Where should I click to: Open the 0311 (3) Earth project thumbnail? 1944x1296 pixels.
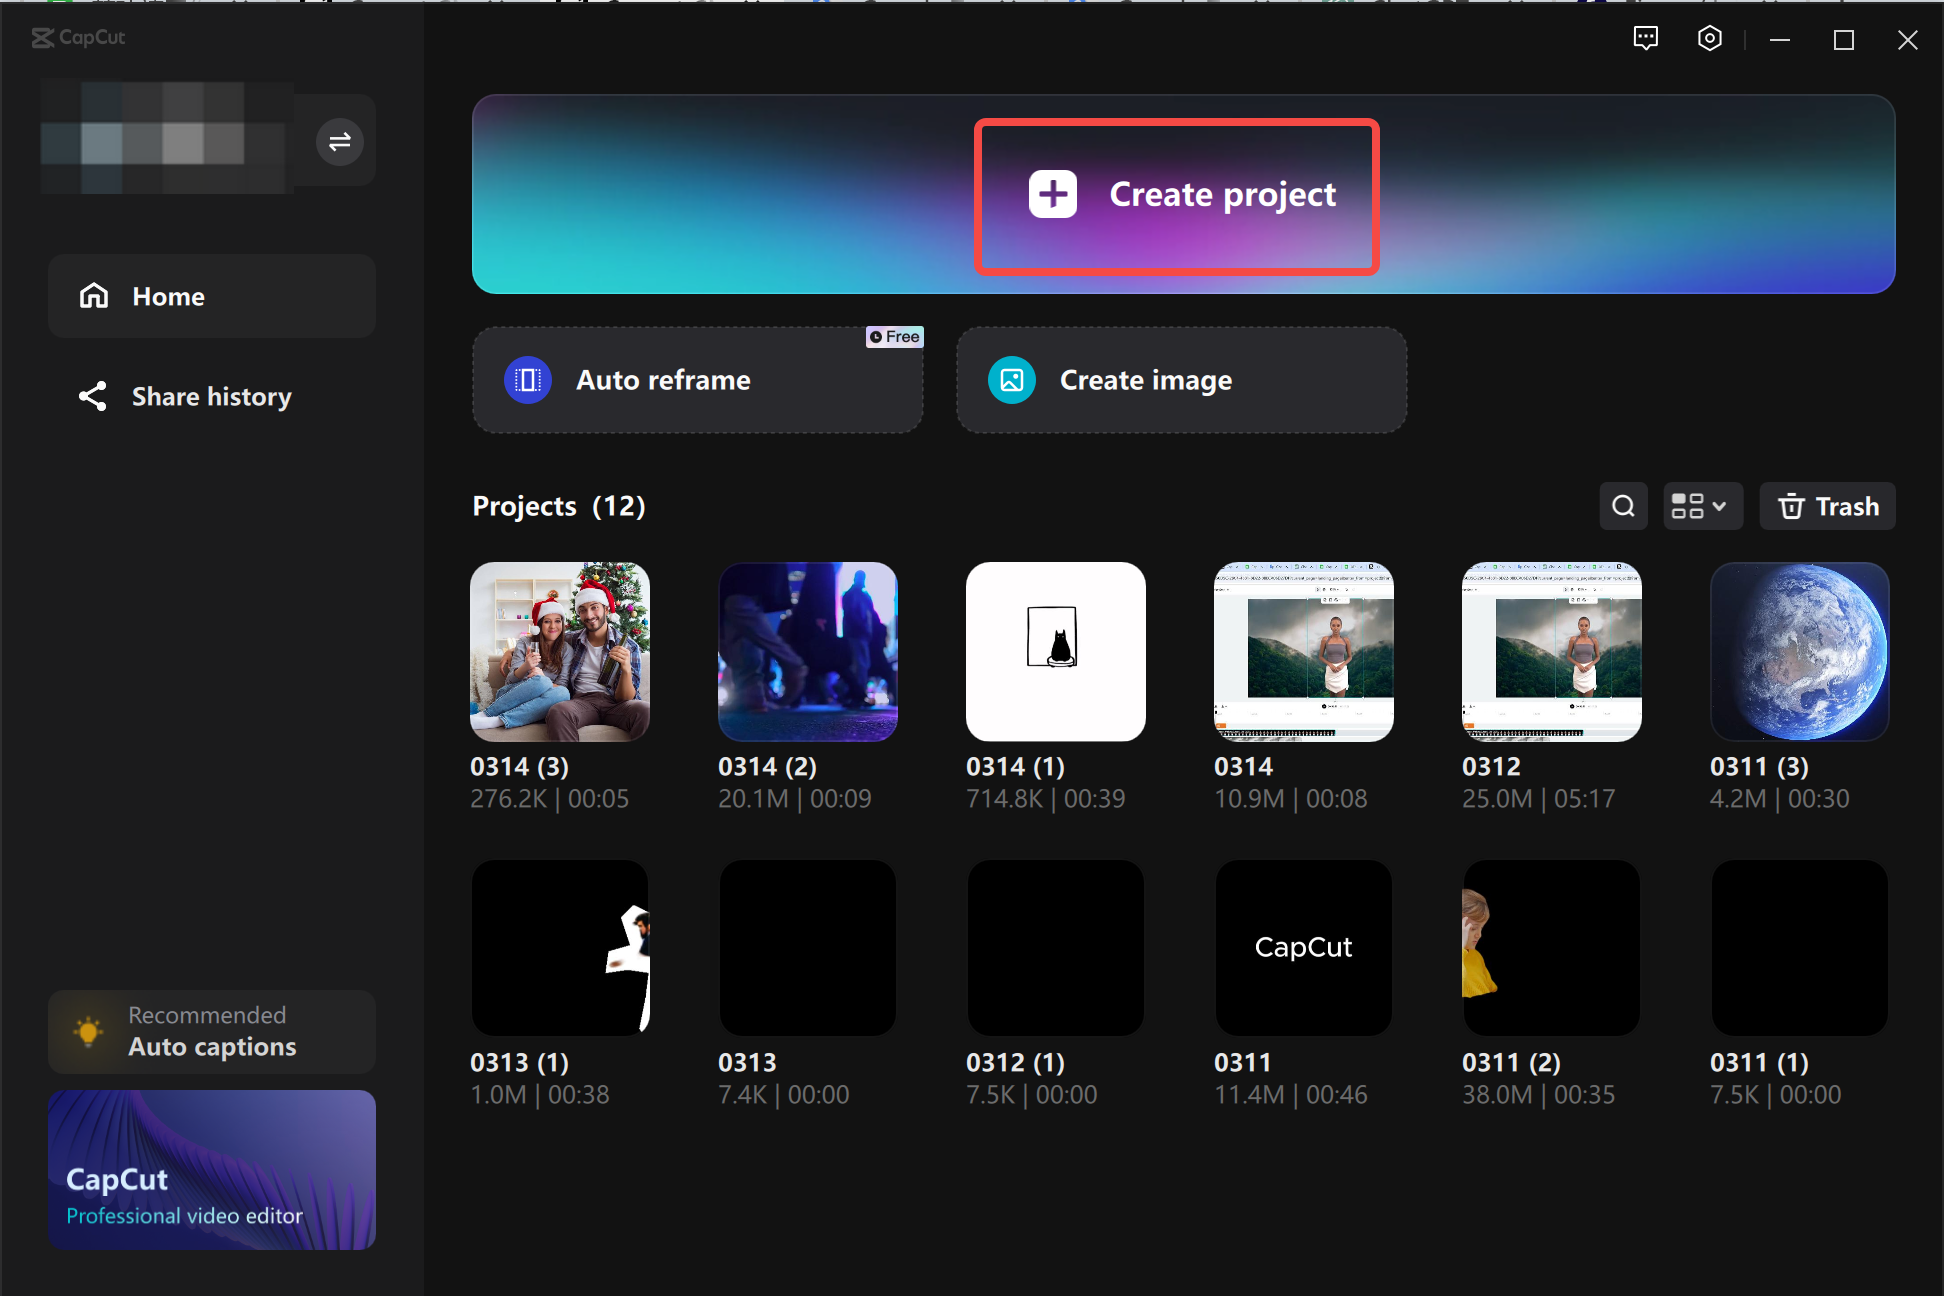(x=1799, y=651)
